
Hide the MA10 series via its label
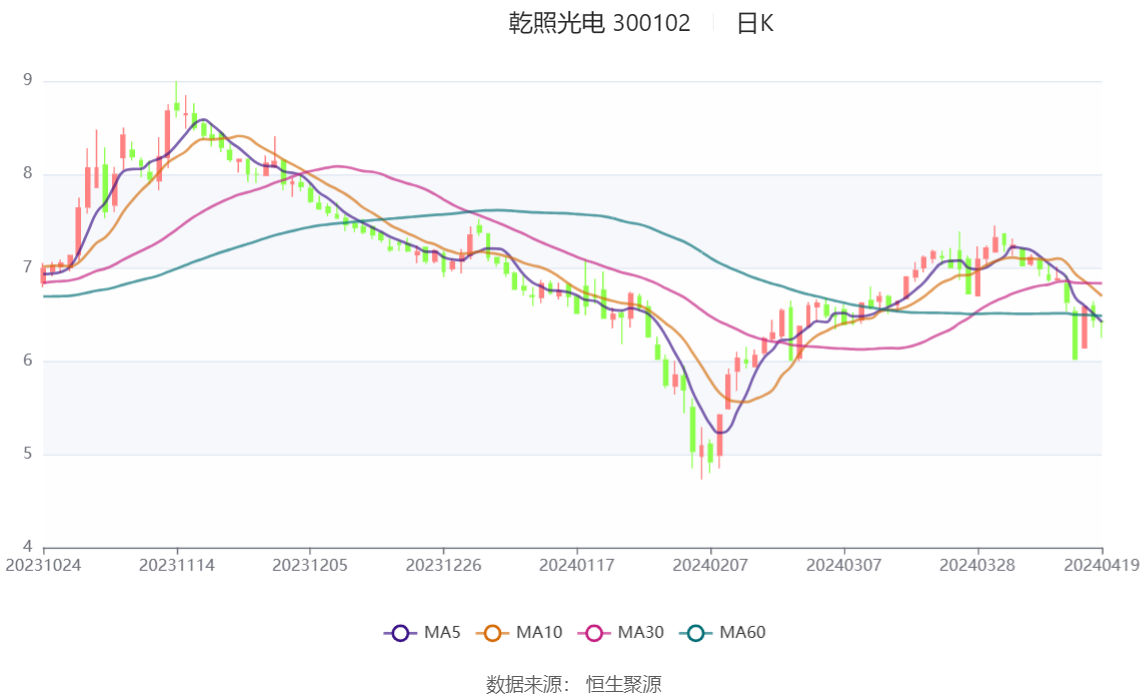tap(539, 632)
